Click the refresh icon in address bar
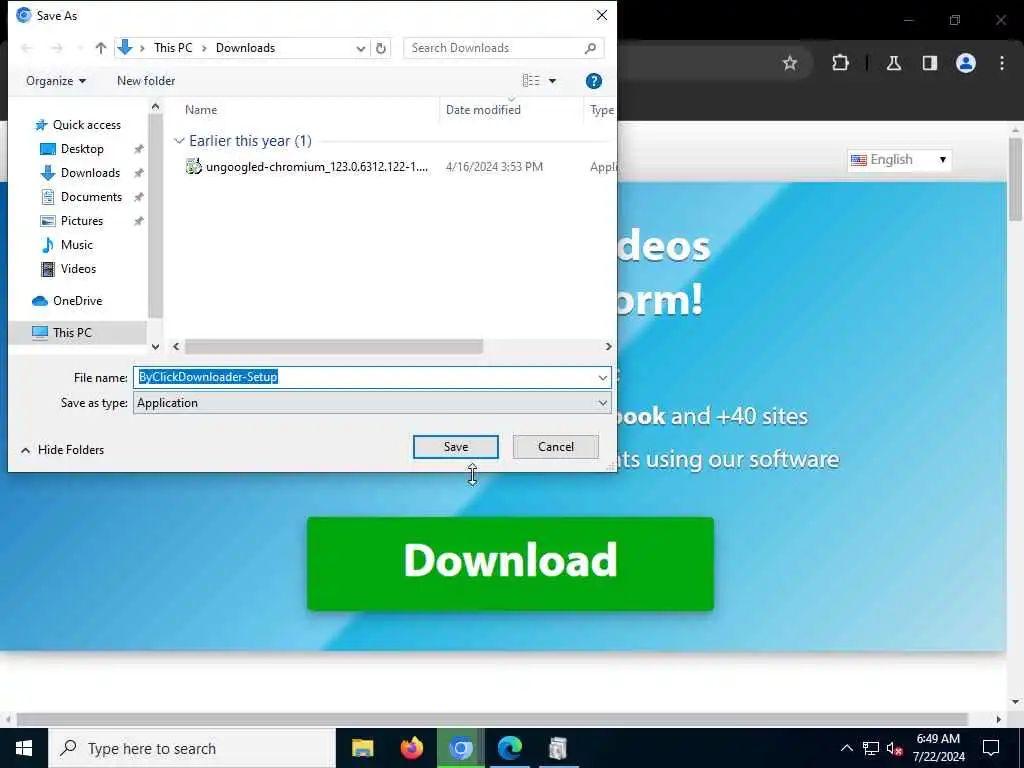The image size is (1024, 768). click(x=381, y=48)
